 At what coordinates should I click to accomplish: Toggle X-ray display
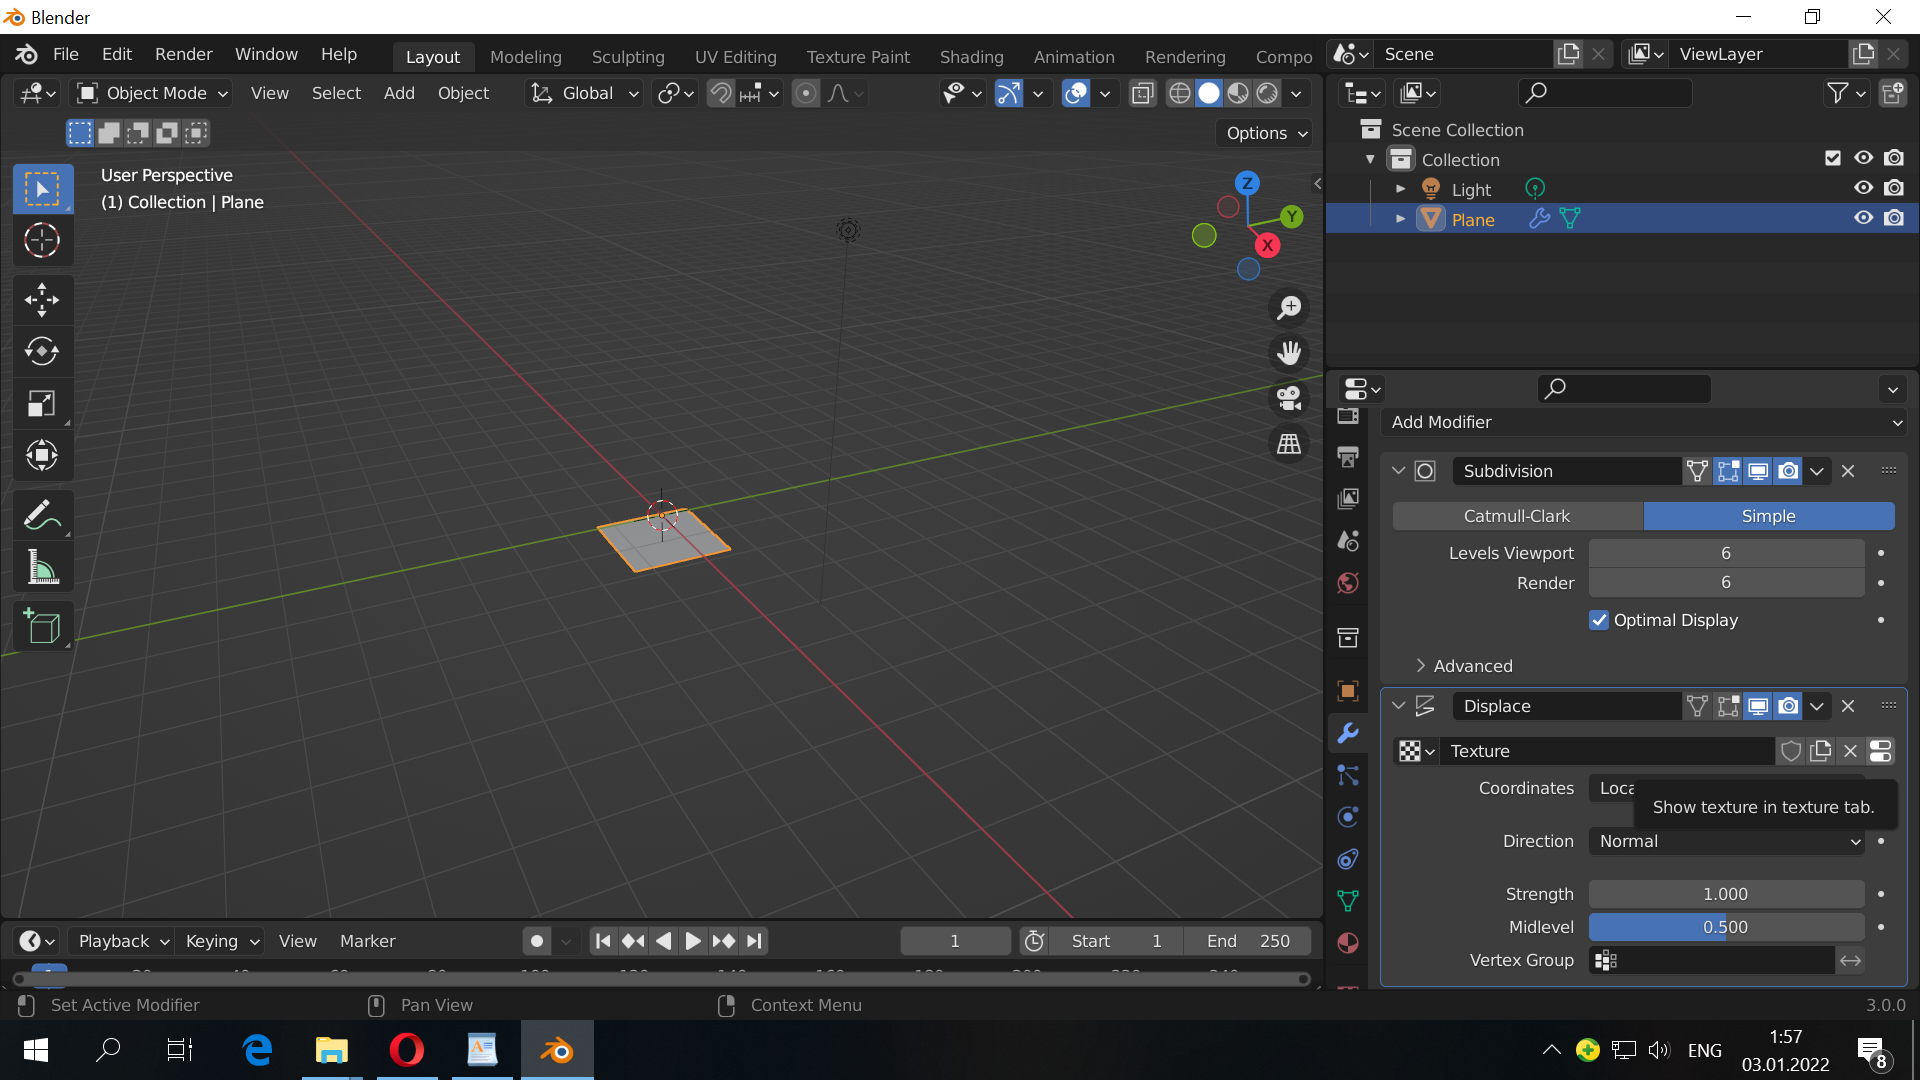1142,93
